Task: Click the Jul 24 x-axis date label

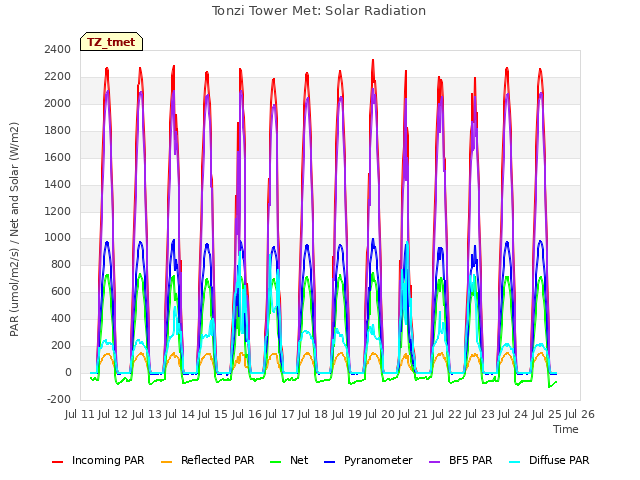Action: pos(513,414)
